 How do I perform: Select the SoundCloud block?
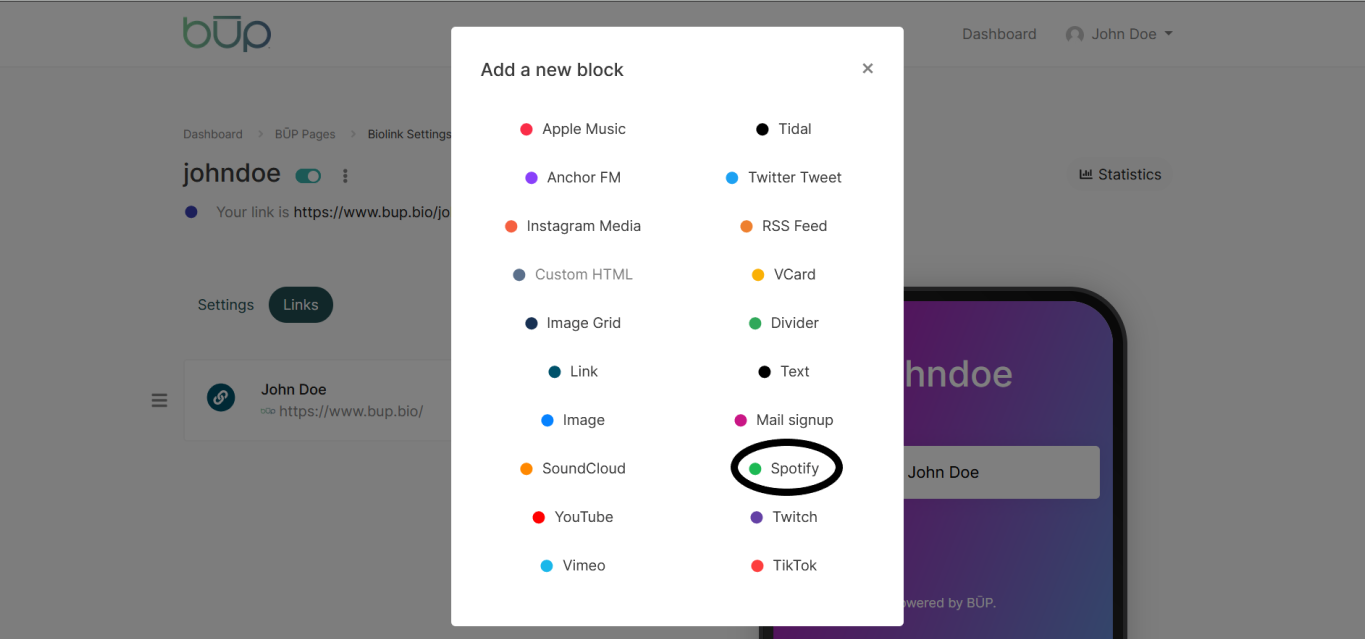(x=573, y=468)
